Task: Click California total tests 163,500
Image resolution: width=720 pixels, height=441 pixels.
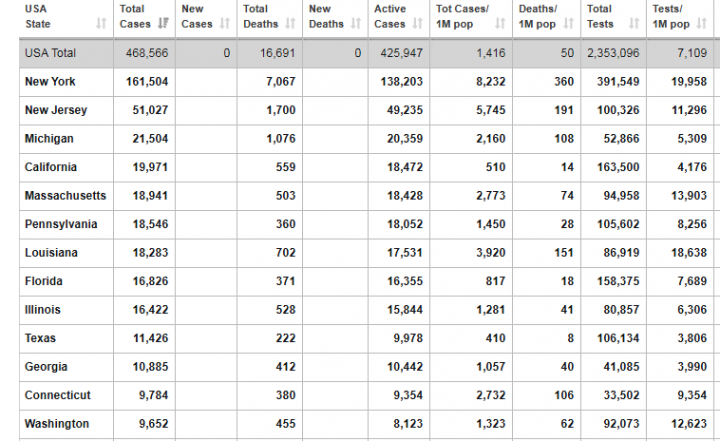Action: (618, 167)
